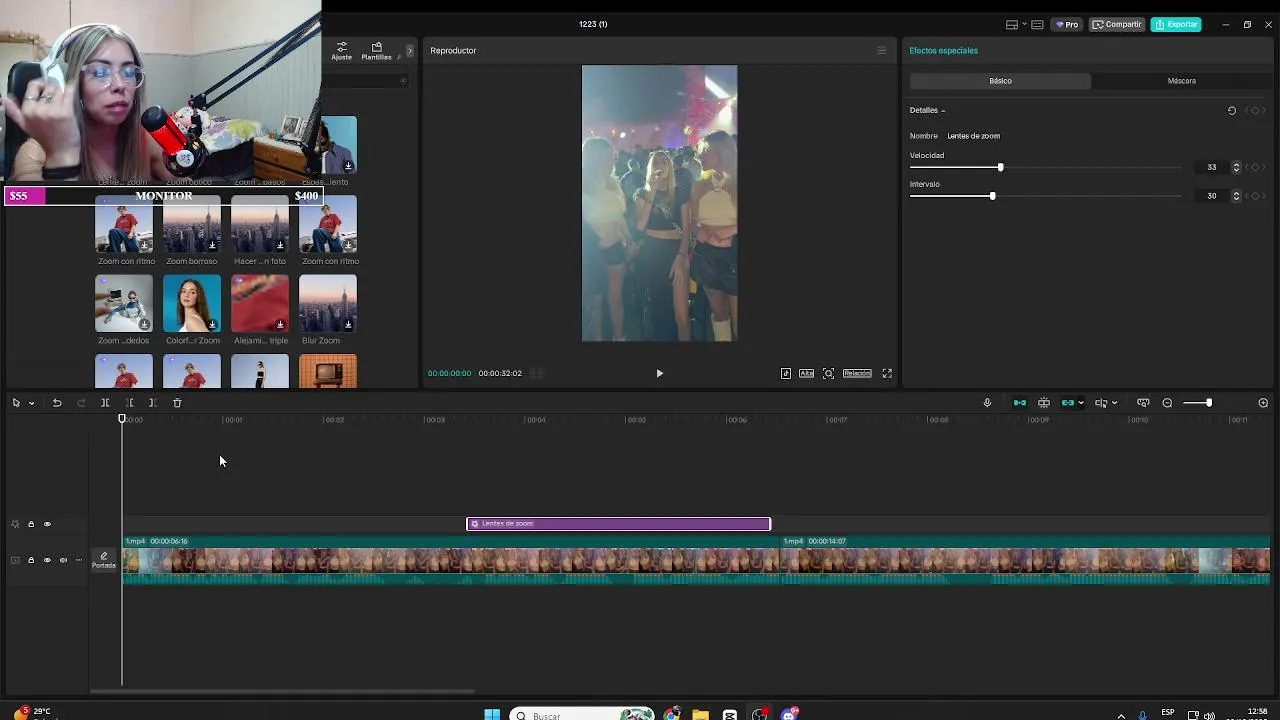
Task: Click the undo arrow in timeline toolbar
Action: (57, 403)
